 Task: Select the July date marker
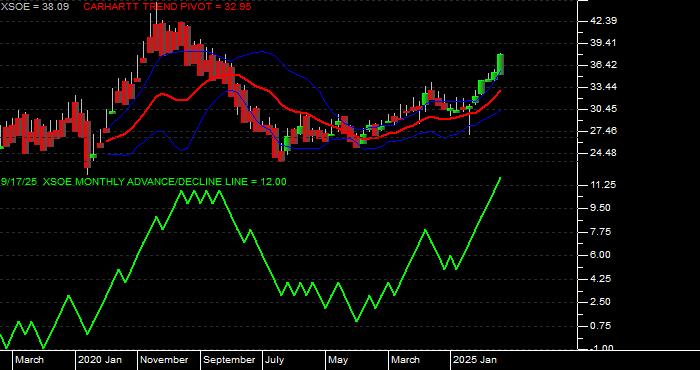[x=275, y=360]
